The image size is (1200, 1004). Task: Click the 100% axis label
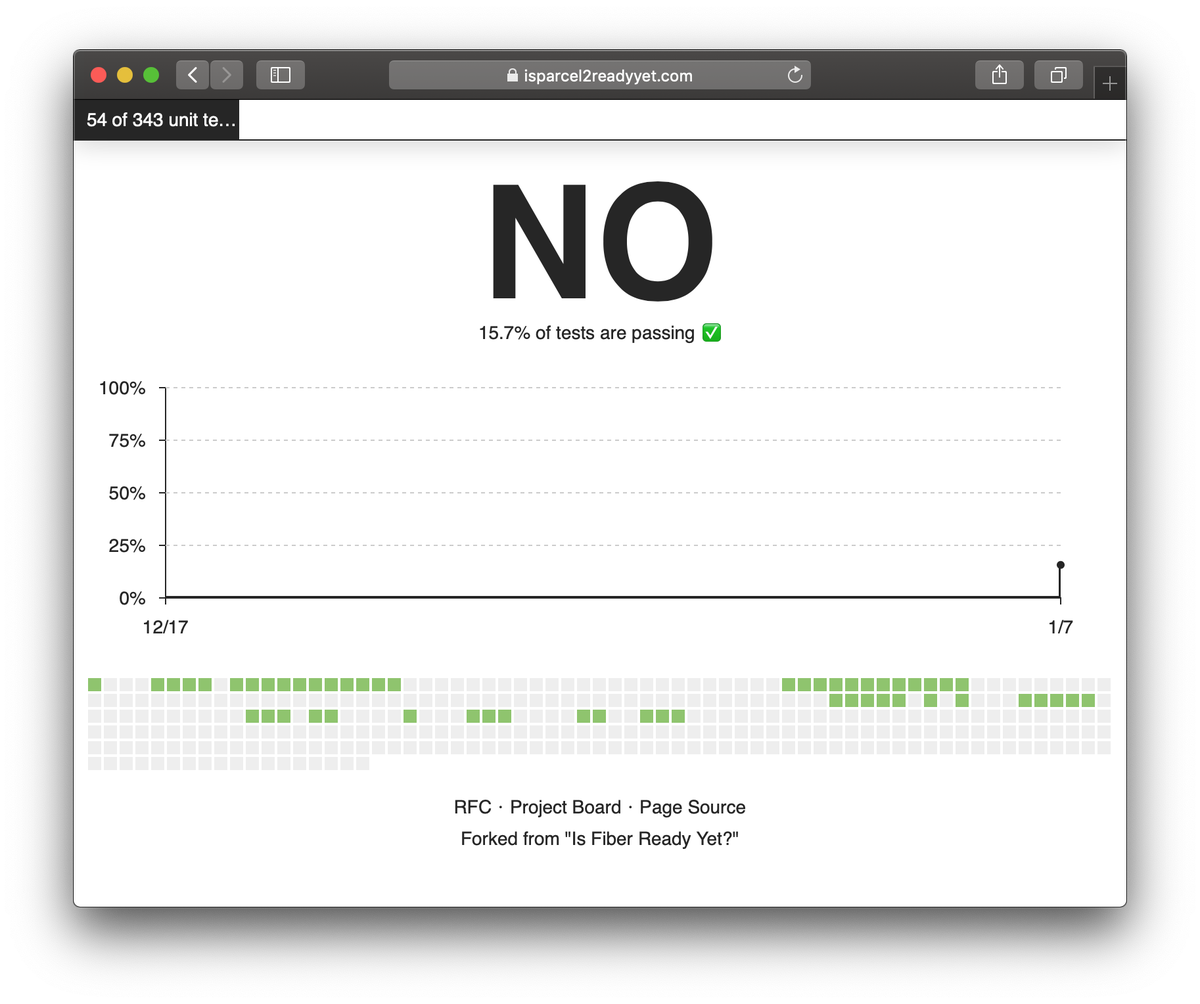pyautogui.click(x=123, y=388)
